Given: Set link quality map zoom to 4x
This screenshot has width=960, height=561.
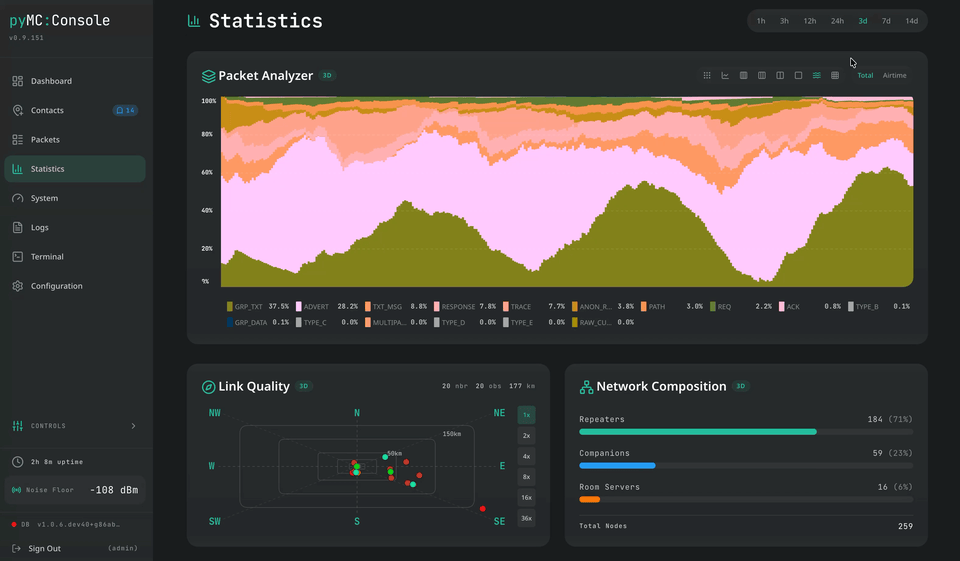Looking at the screenshot, I should pos(527,456).
